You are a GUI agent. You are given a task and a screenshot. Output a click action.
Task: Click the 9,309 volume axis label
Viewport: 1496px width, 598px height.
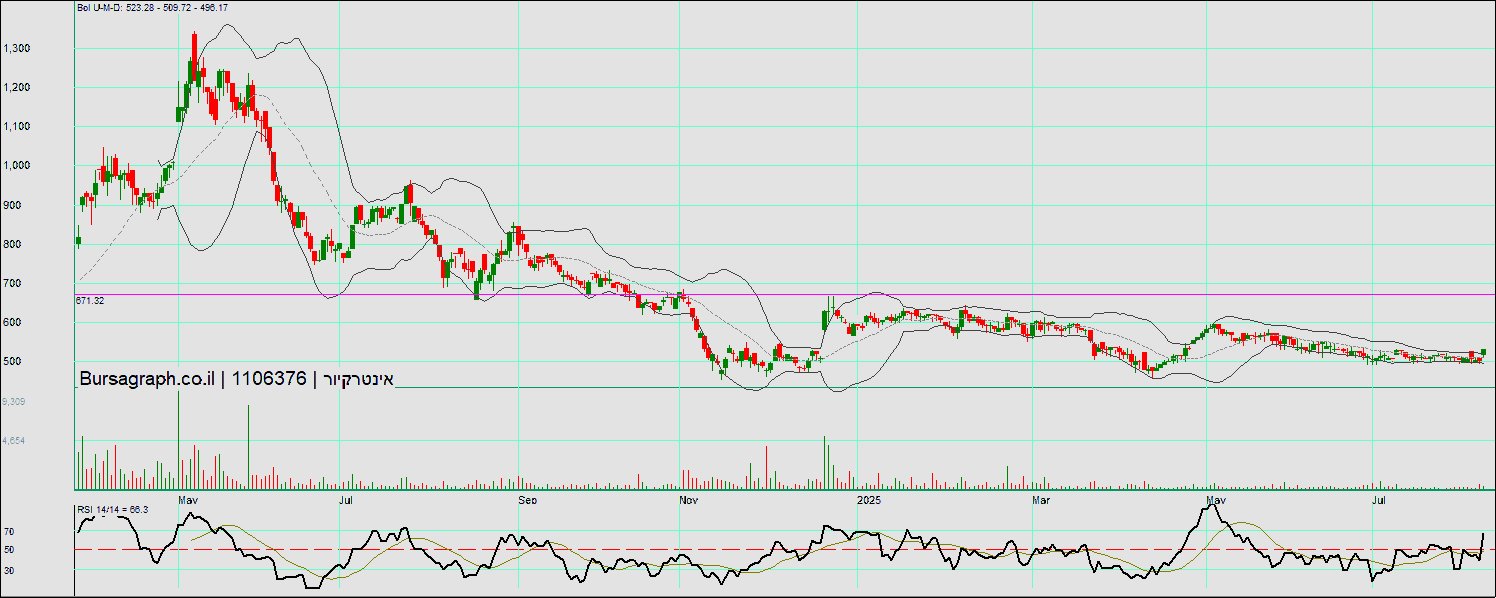[x=13, y=401]
